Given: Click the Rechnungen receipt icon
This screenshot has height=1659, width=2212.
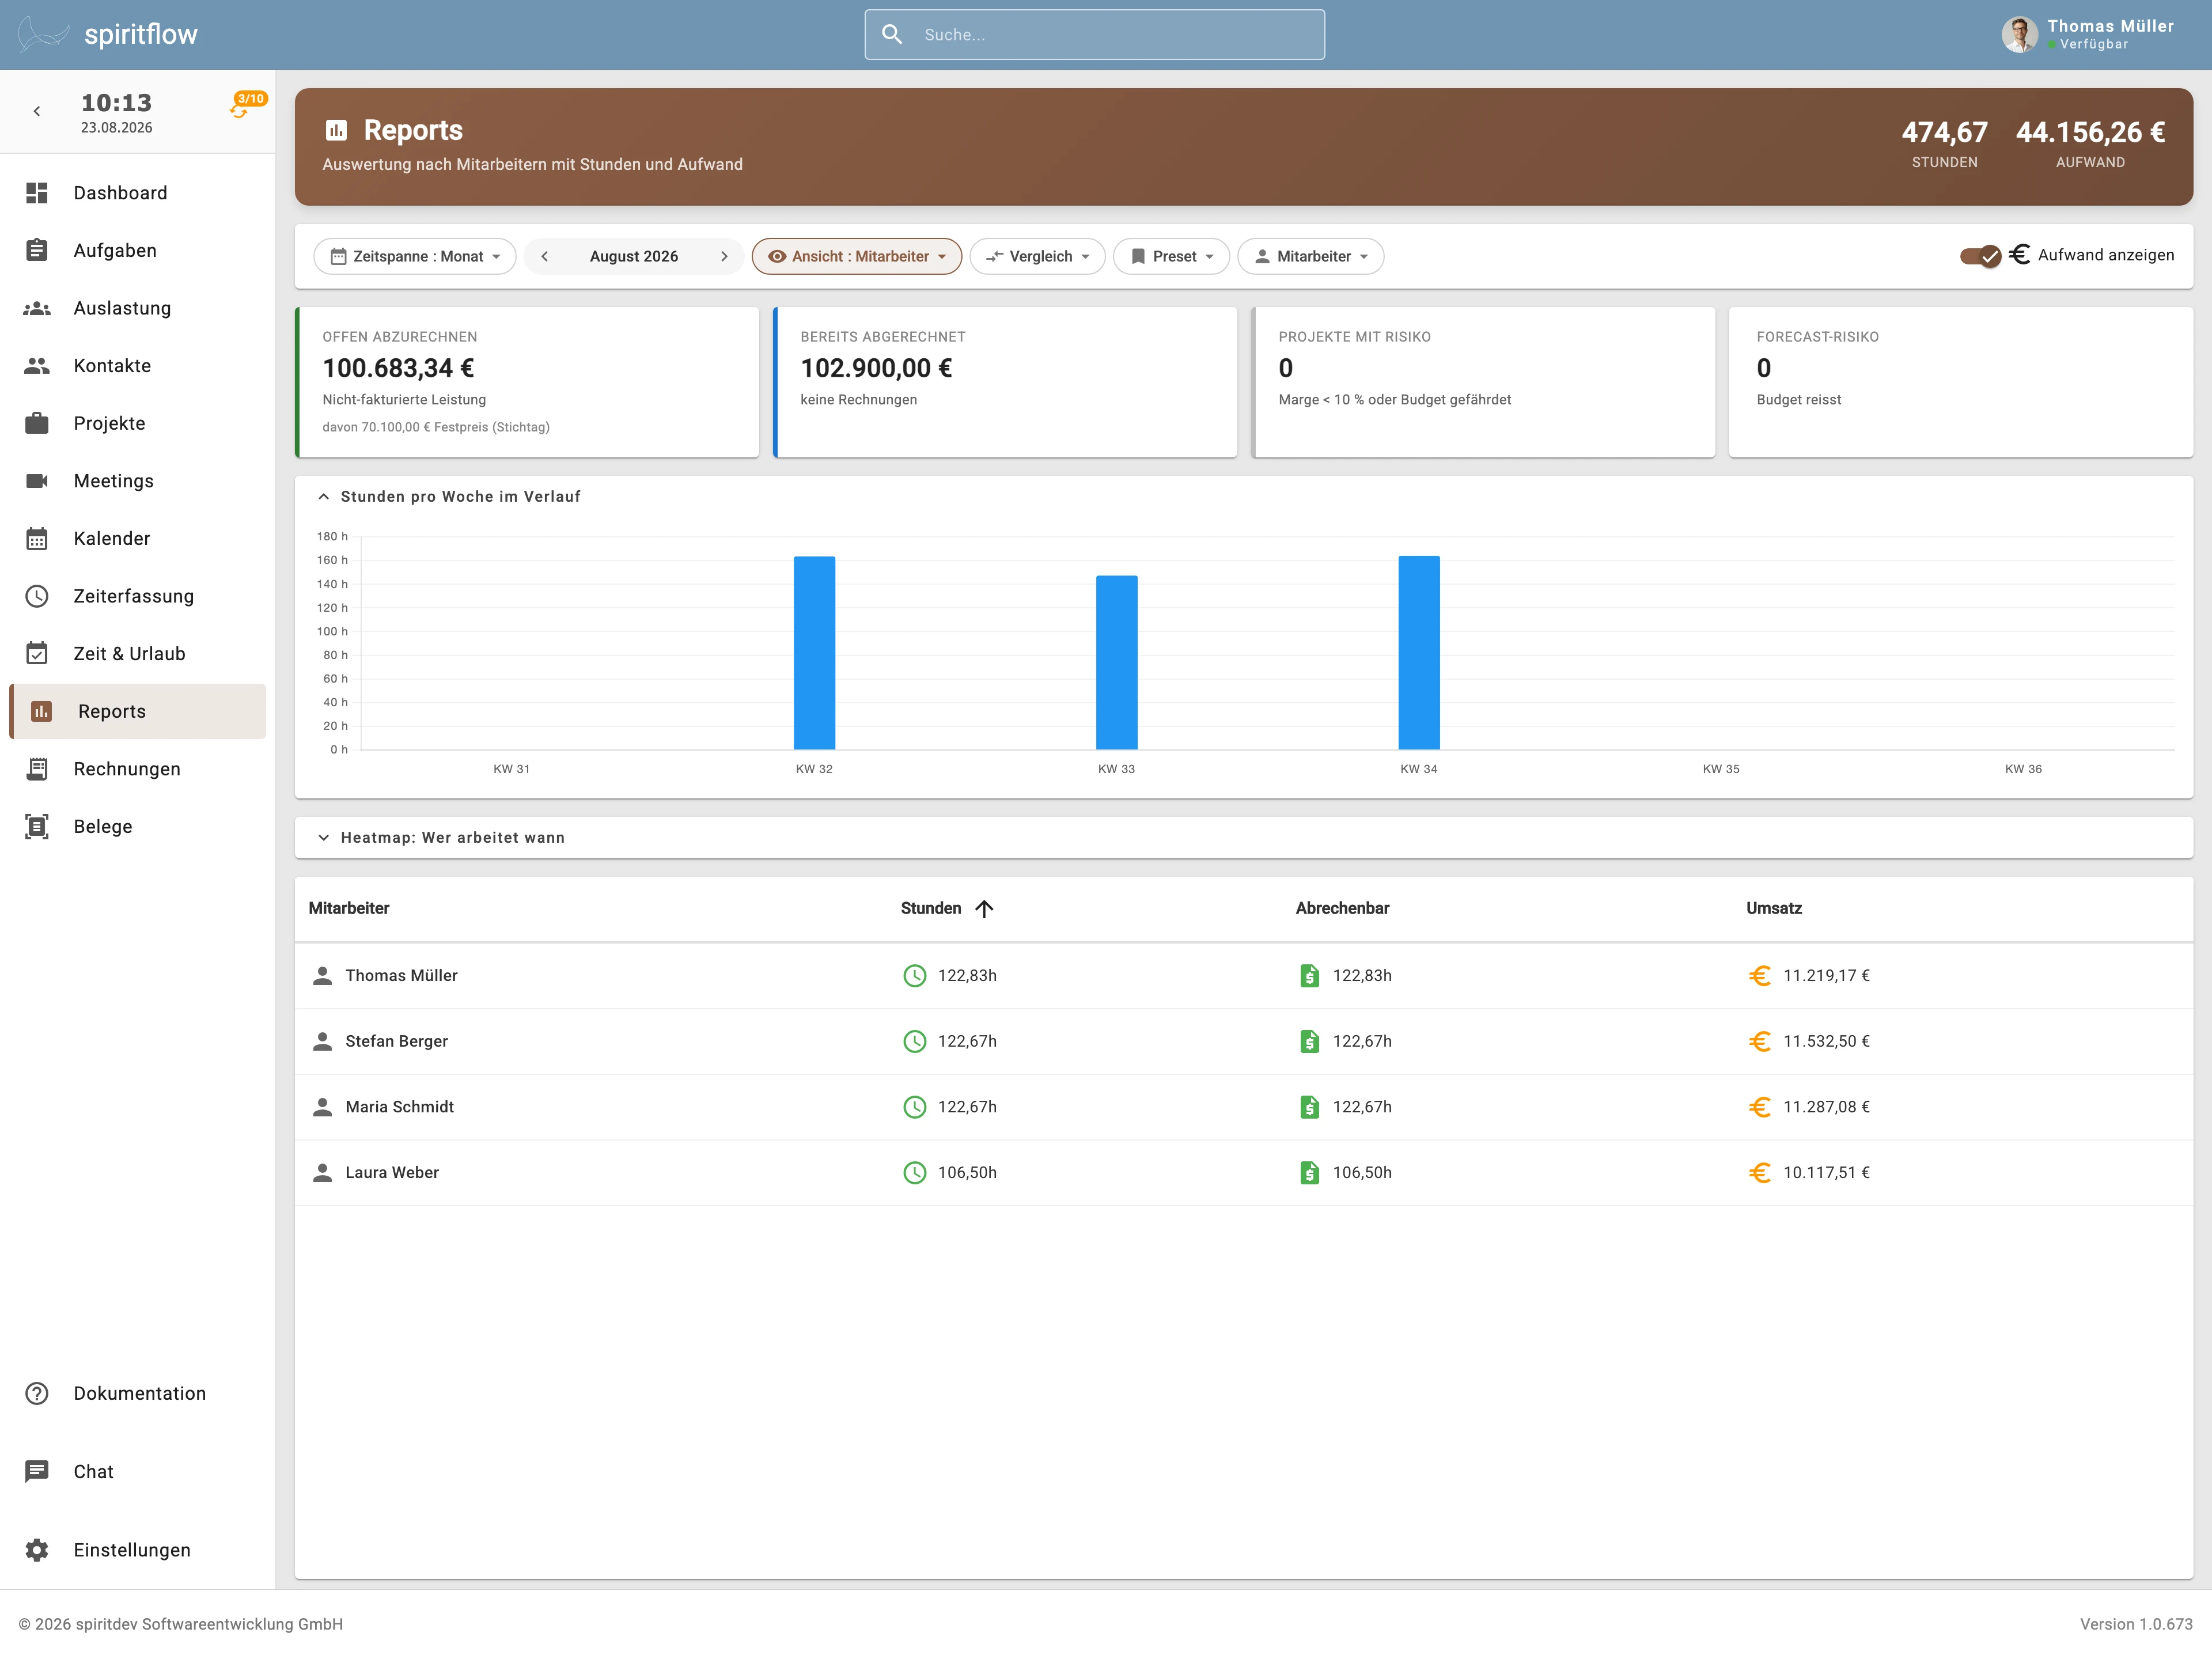Looking at the screenshot, I should click(x=37, y=769).
